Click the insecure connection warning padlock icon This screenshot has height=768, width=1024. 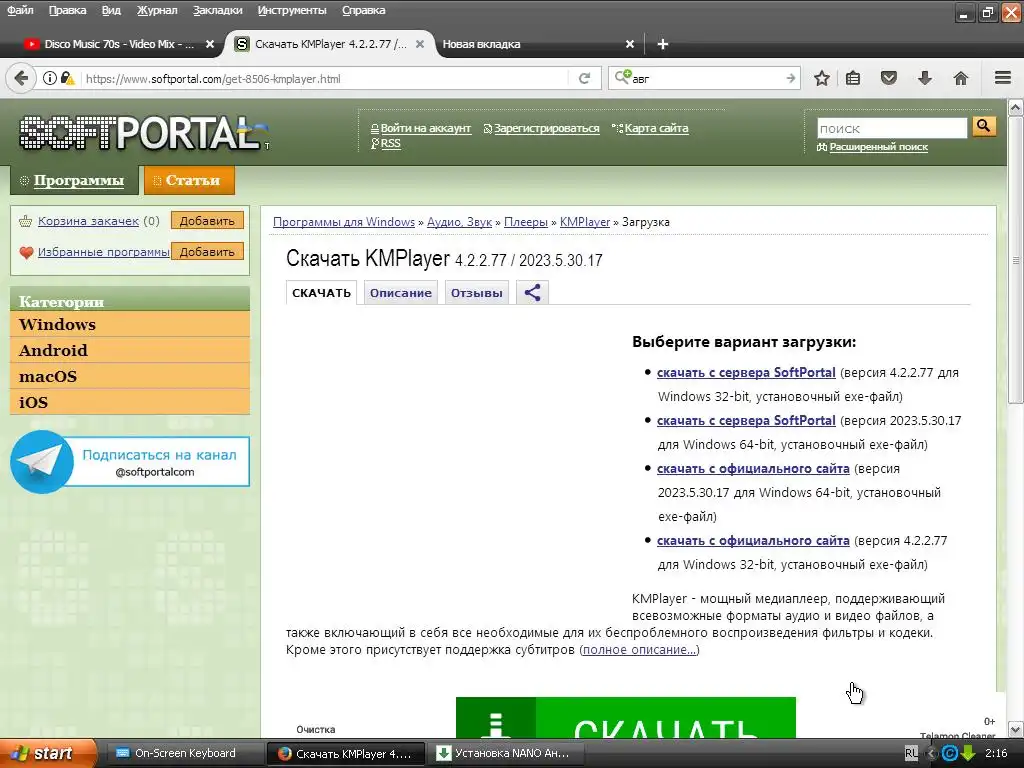[x=68, y=78]
